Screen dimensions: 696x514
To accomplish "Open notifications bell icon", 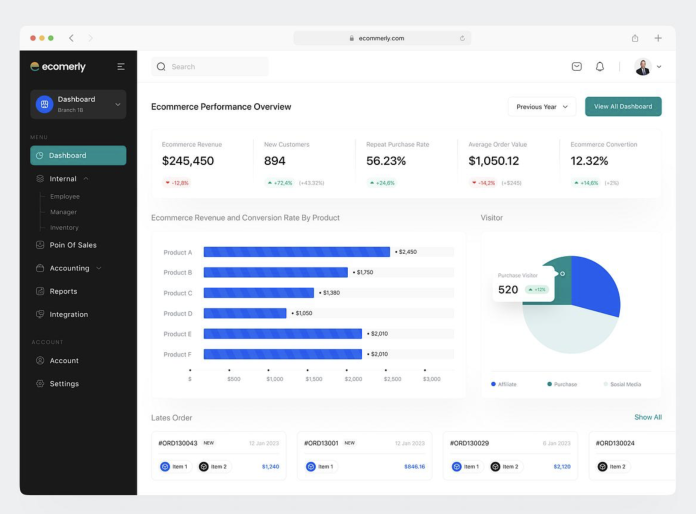I will click(600, 67).
